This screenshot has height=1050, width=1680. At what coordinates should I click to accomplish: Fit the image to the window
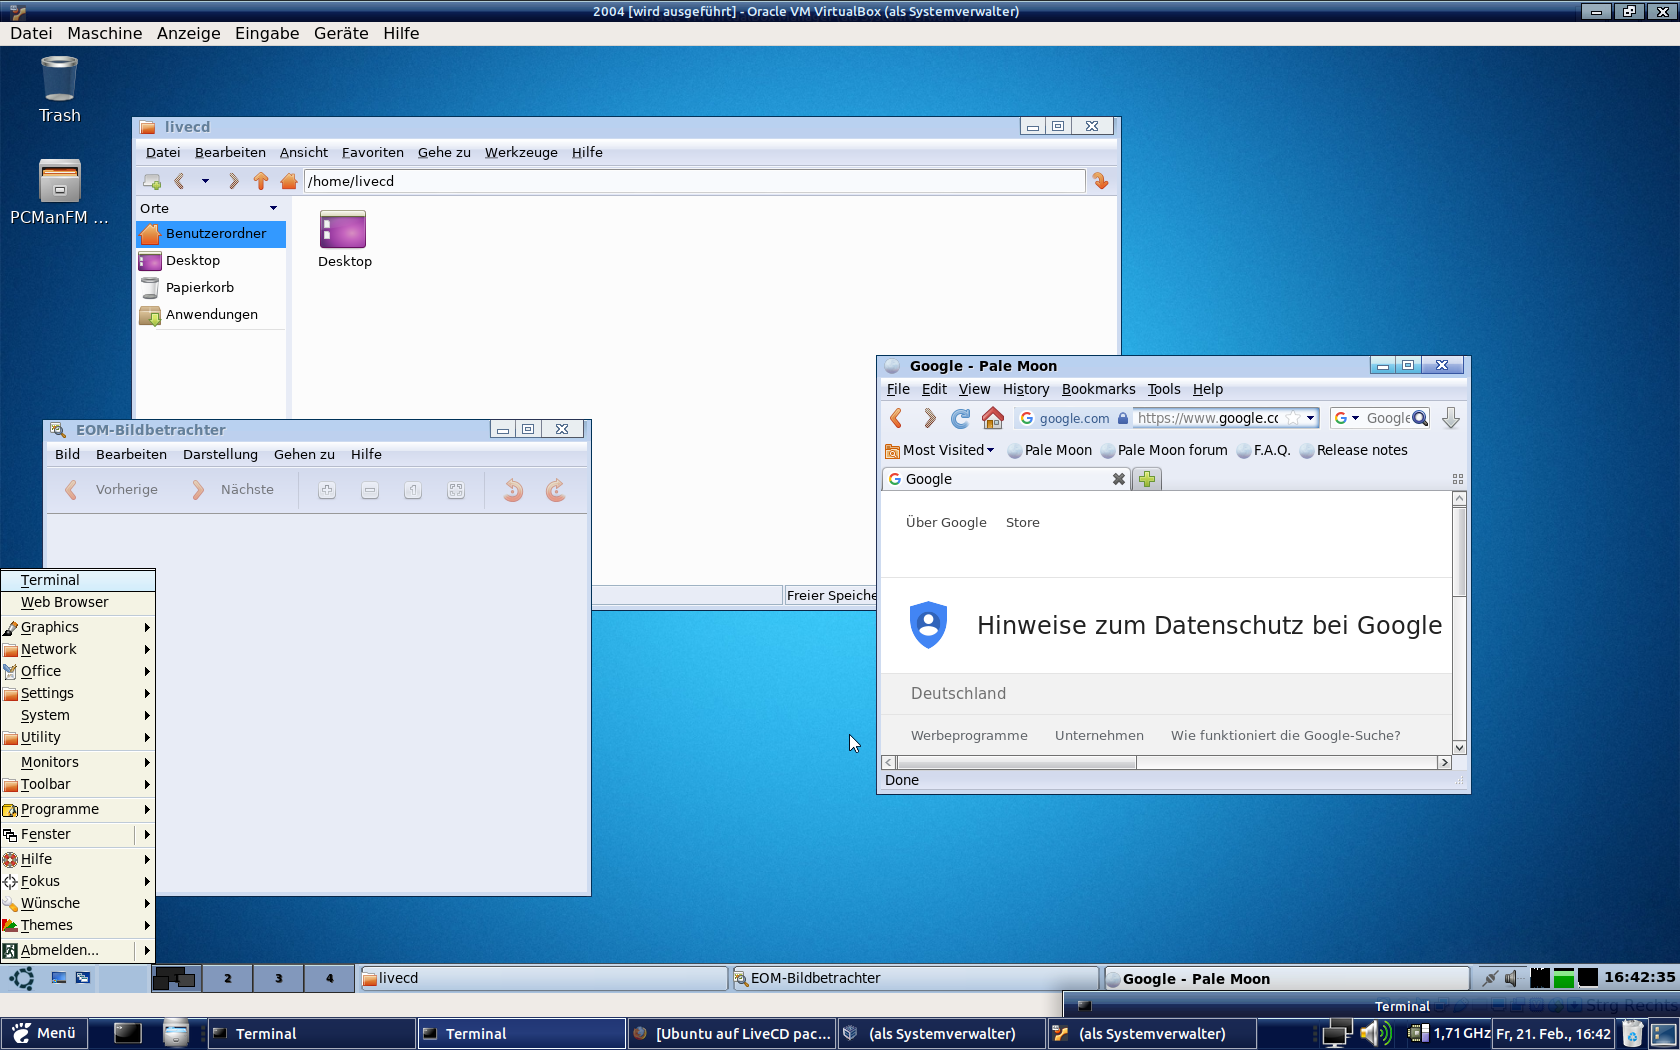click(455, 490)
